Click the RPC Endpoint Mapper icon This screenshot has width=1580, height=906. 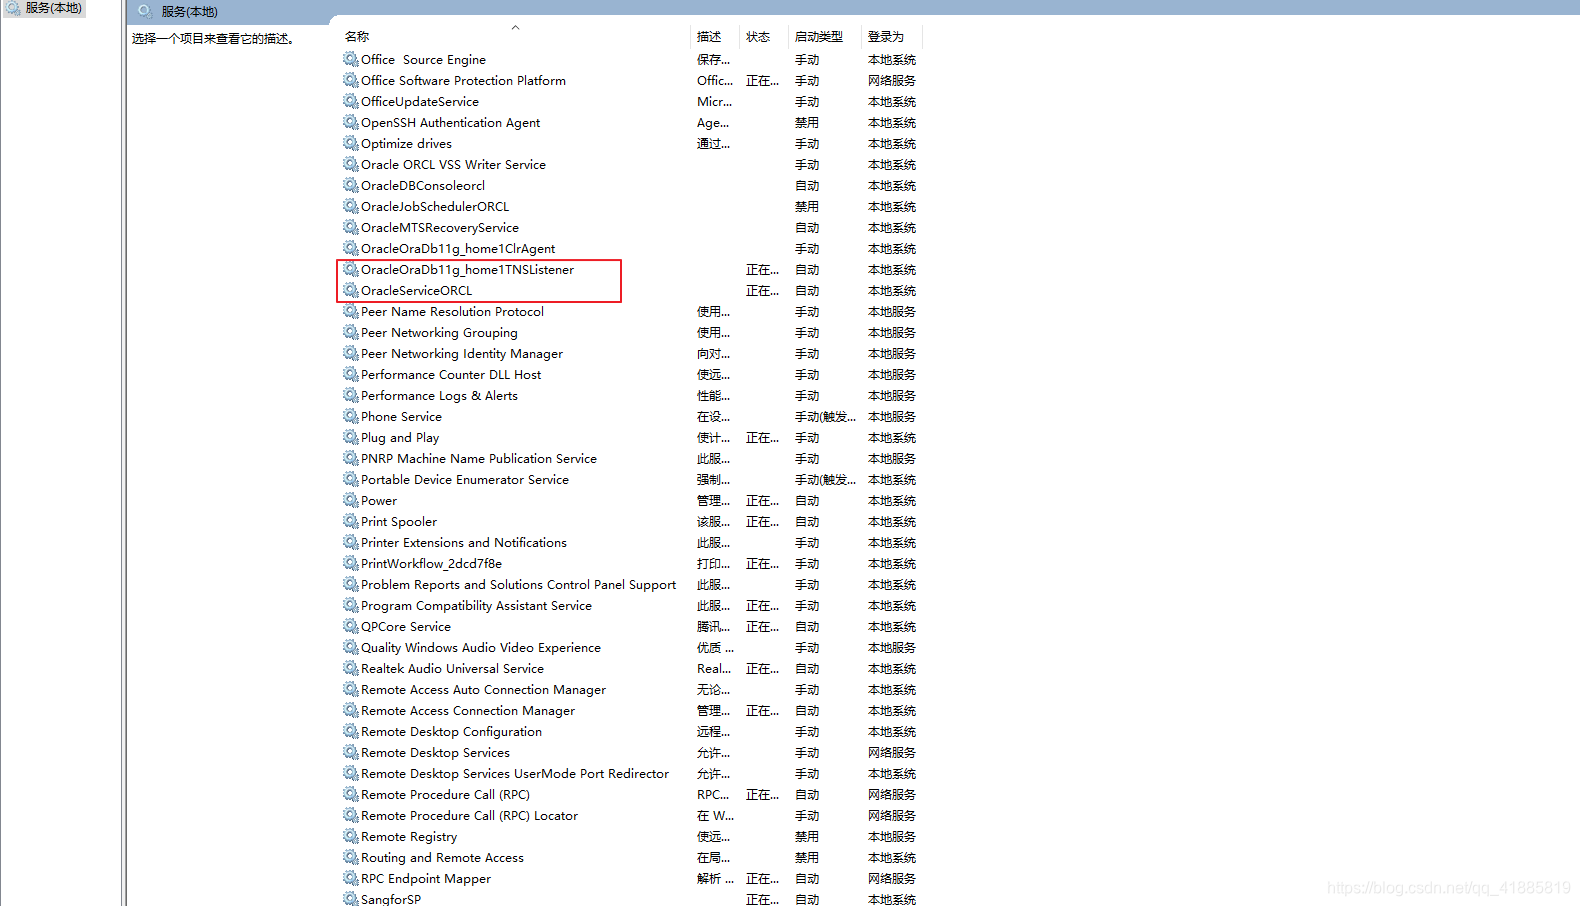pyautogui.click(x=351, y=878)
